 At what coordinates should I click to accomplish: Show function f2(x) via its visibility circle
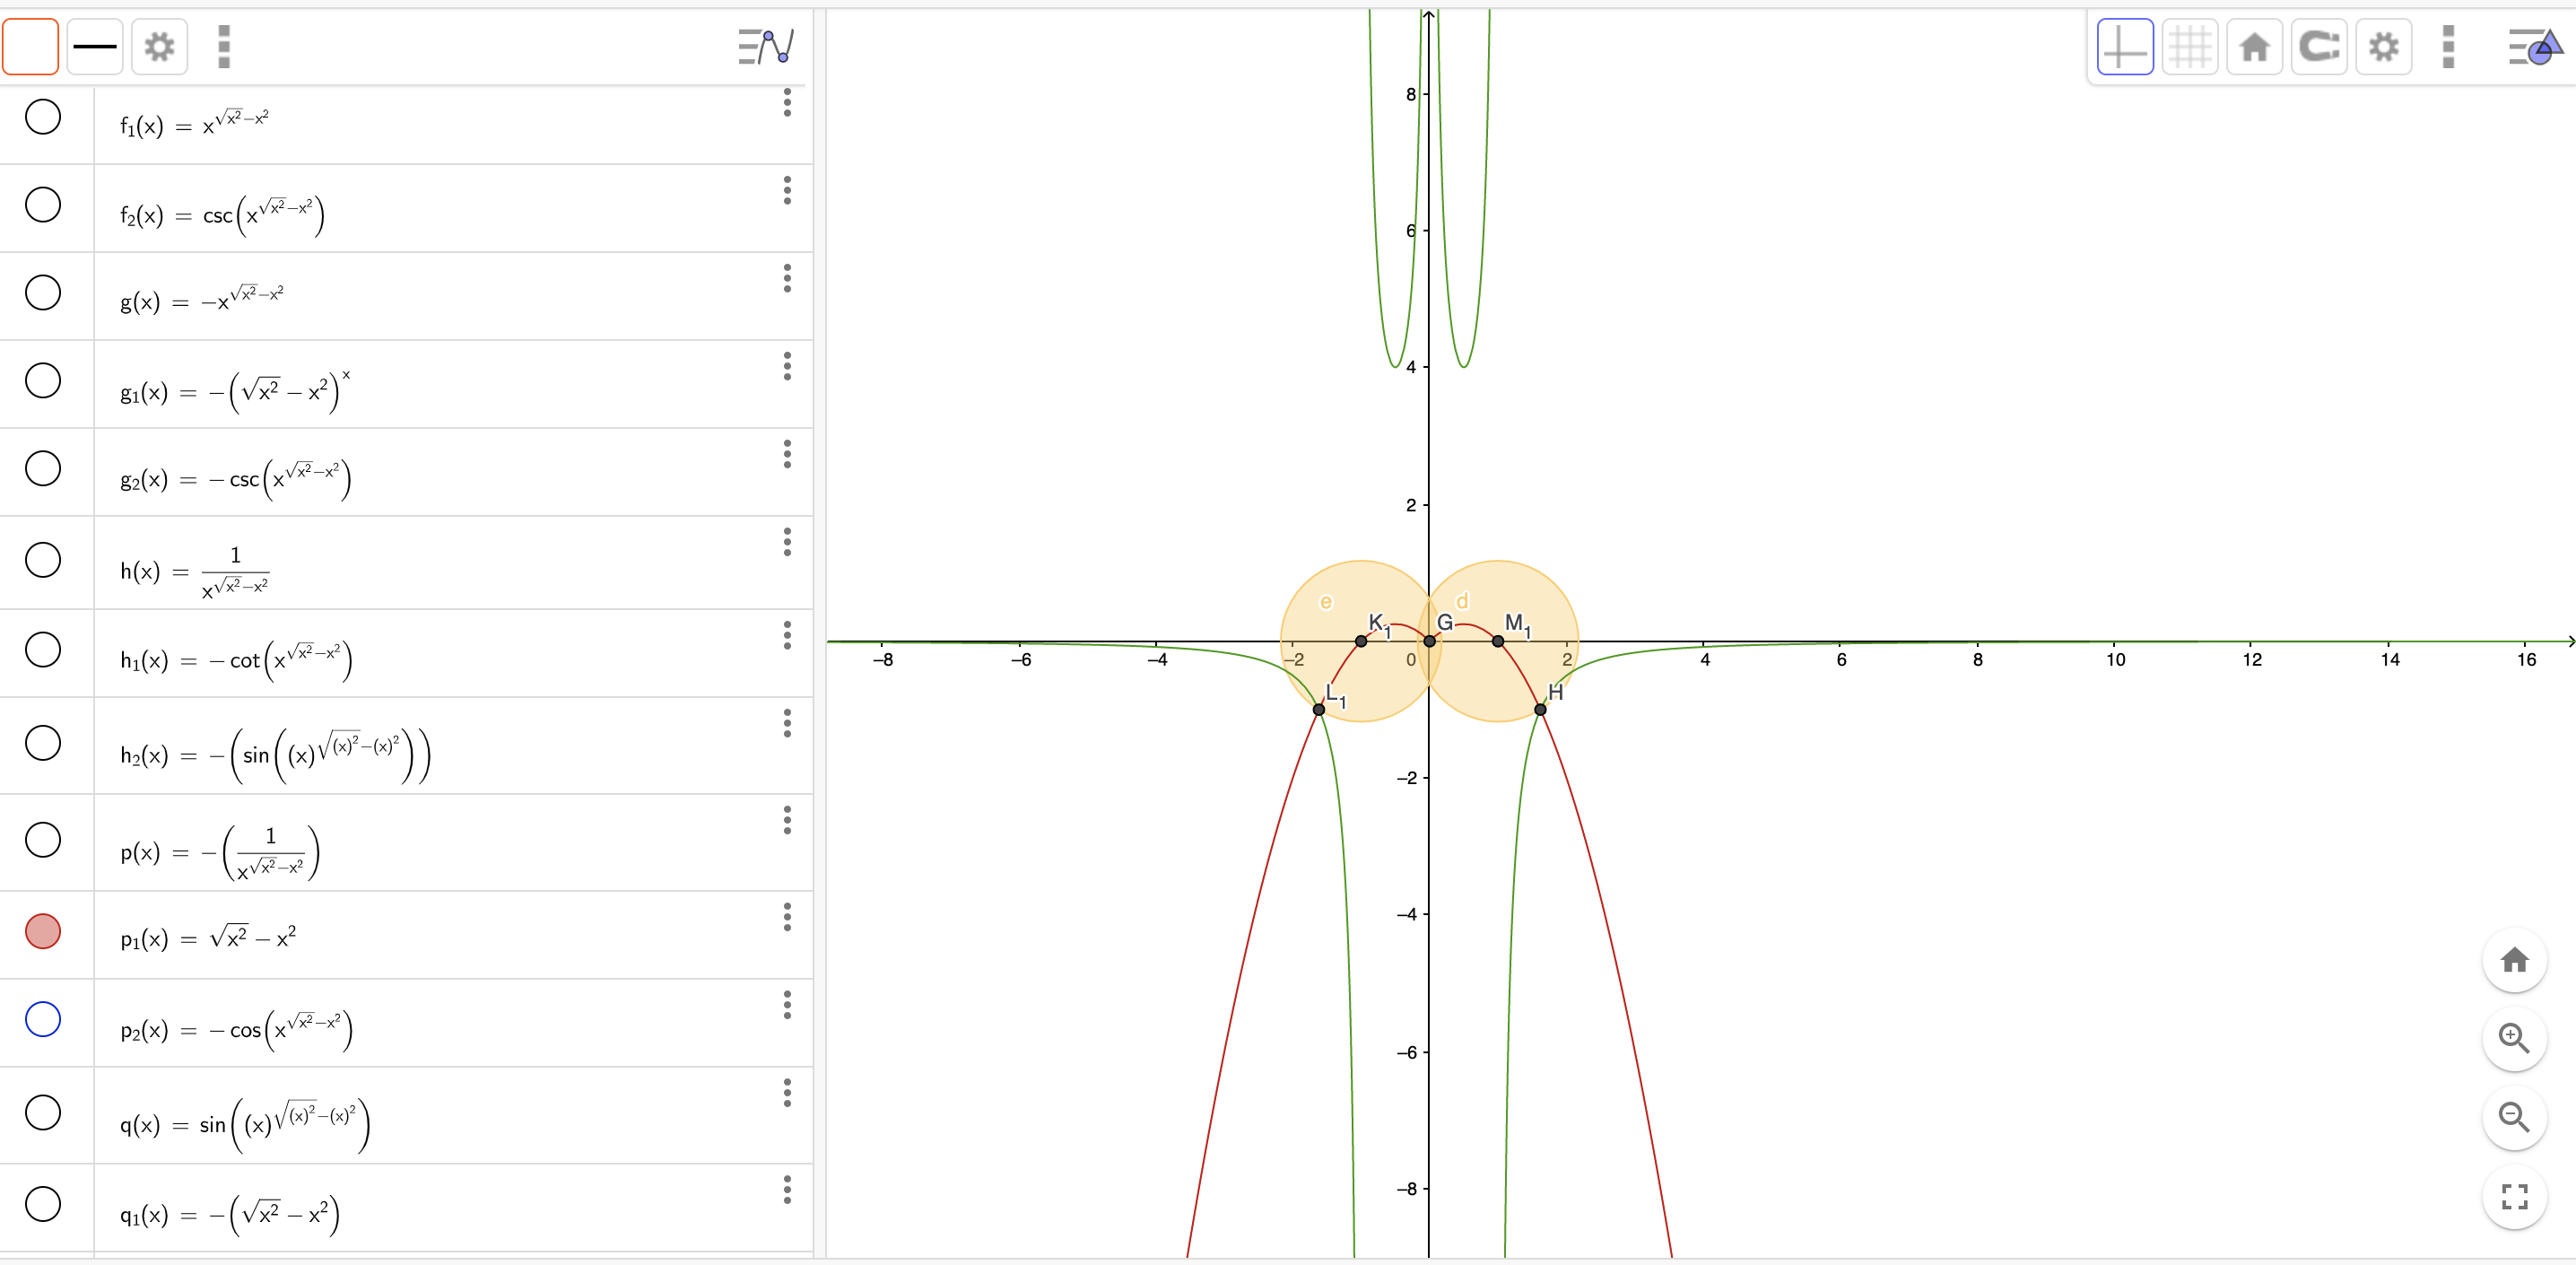click(43, 205)
